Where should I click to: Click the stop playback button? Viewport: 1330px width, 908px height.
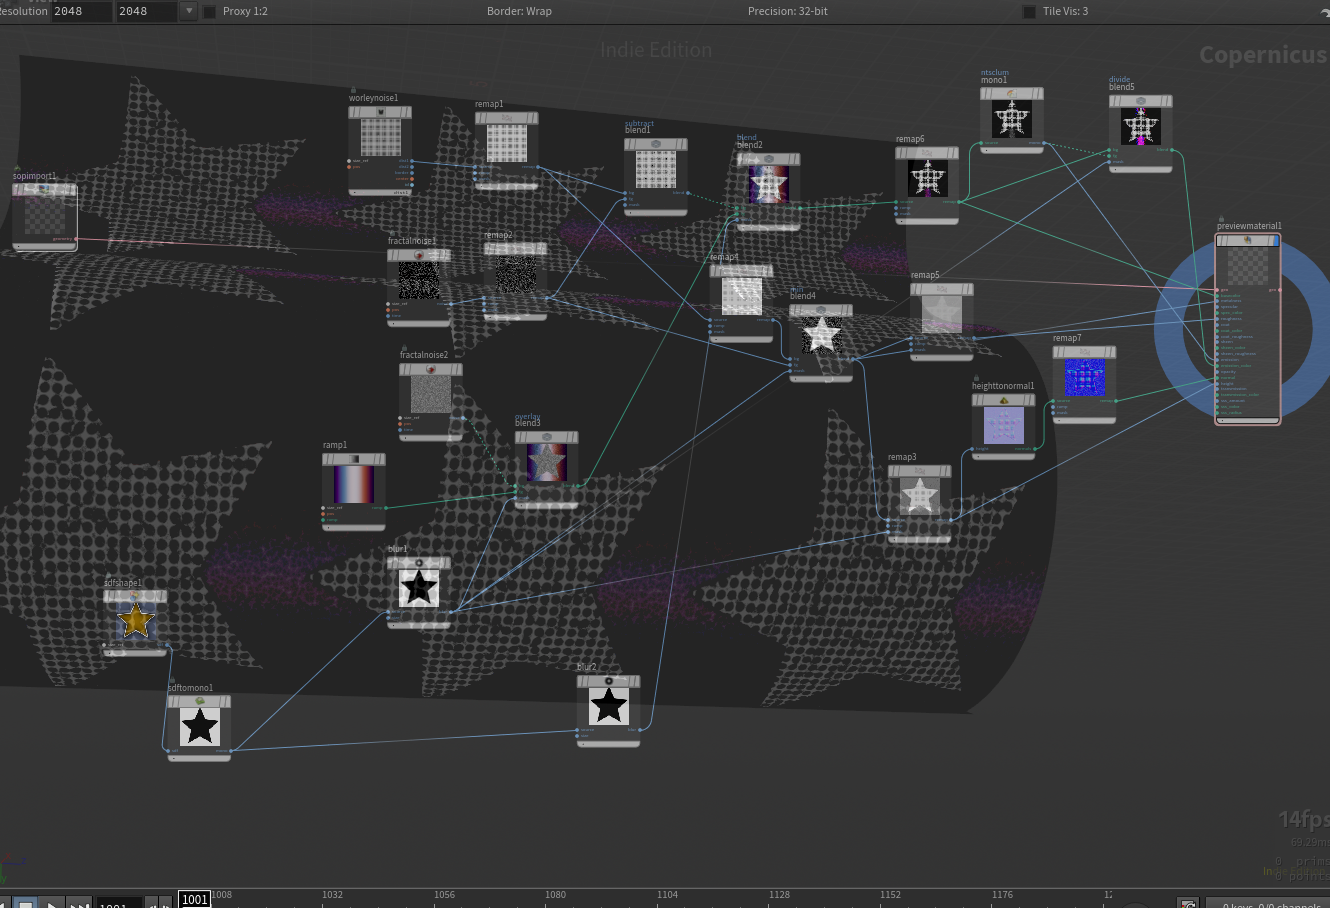click(26, 903)
